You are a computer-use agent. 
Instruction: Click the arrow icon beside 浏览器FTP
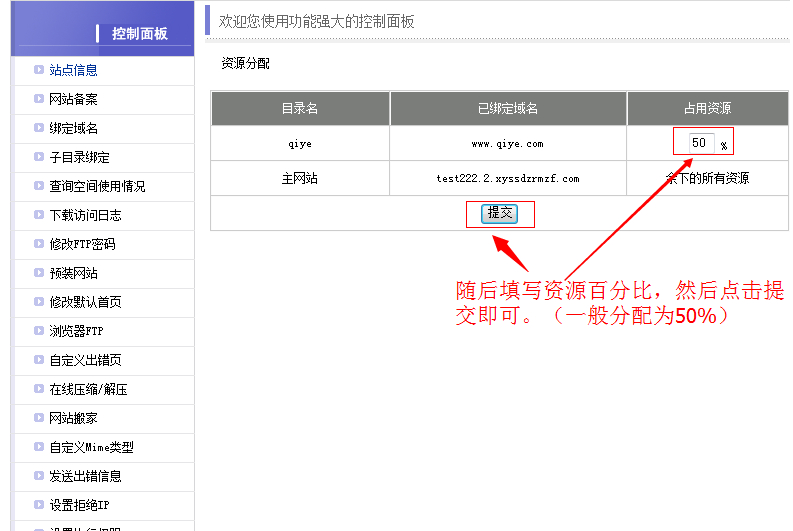pyautogui.click(x=39, y=330)
